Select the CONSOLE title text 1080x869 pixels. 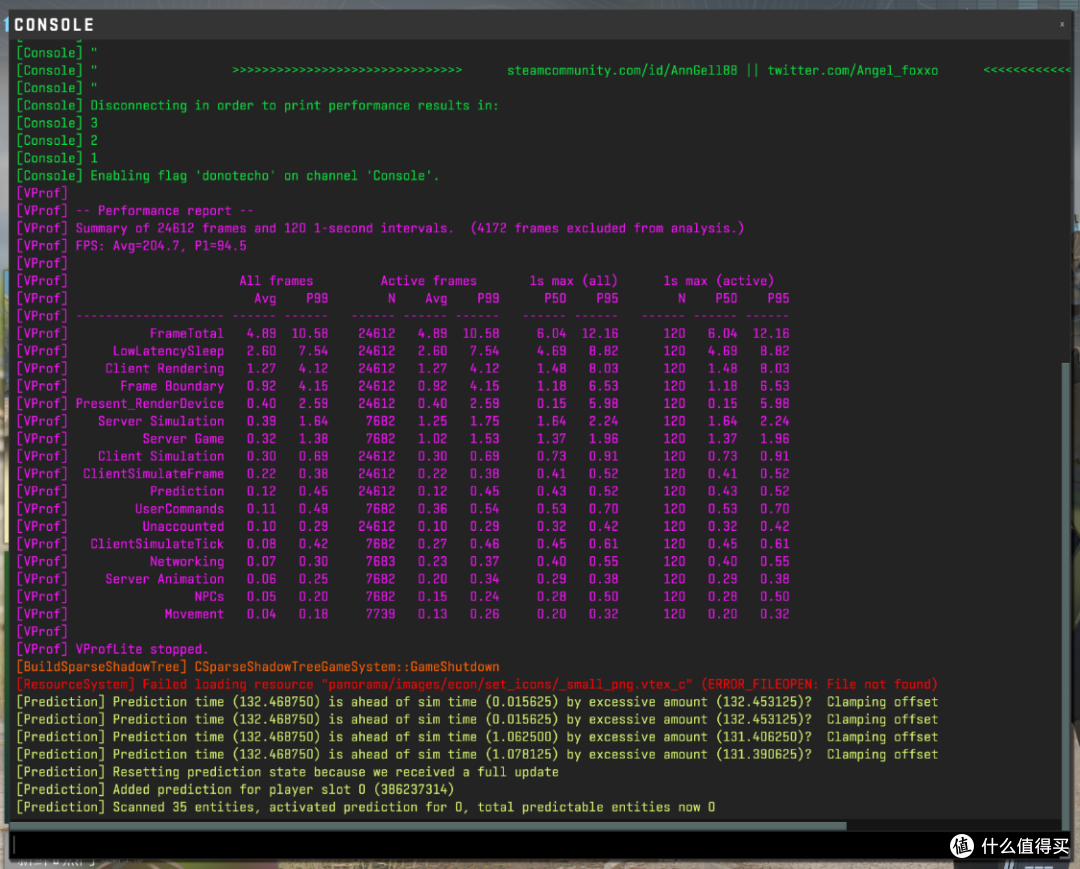[x=54, y=25]
